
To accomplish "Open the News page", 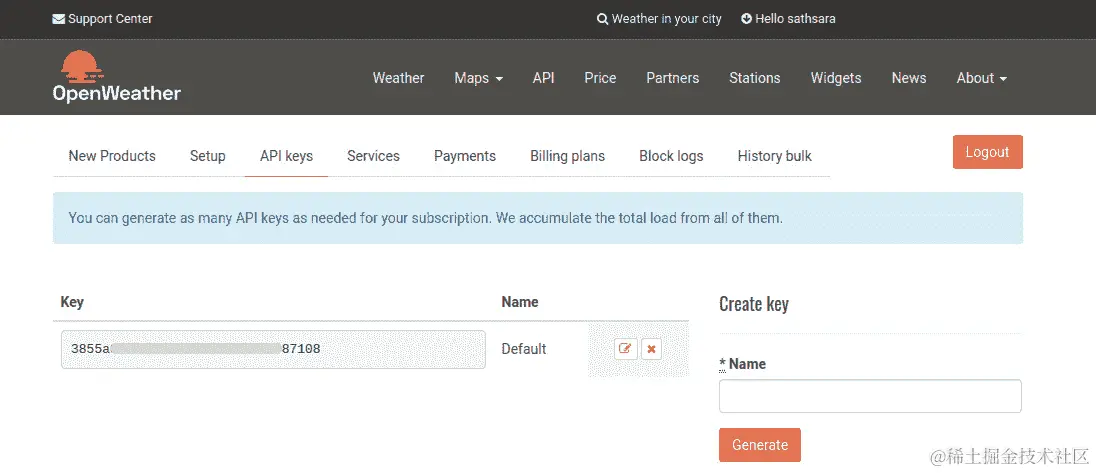I will click(909, 78).
